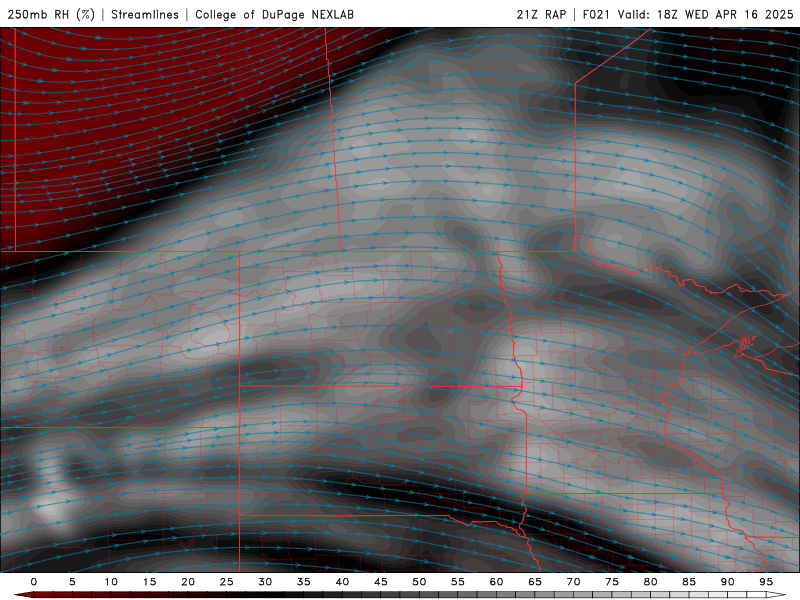Click the colorbar label "30"
800x600 pixels.
(265, 582)
